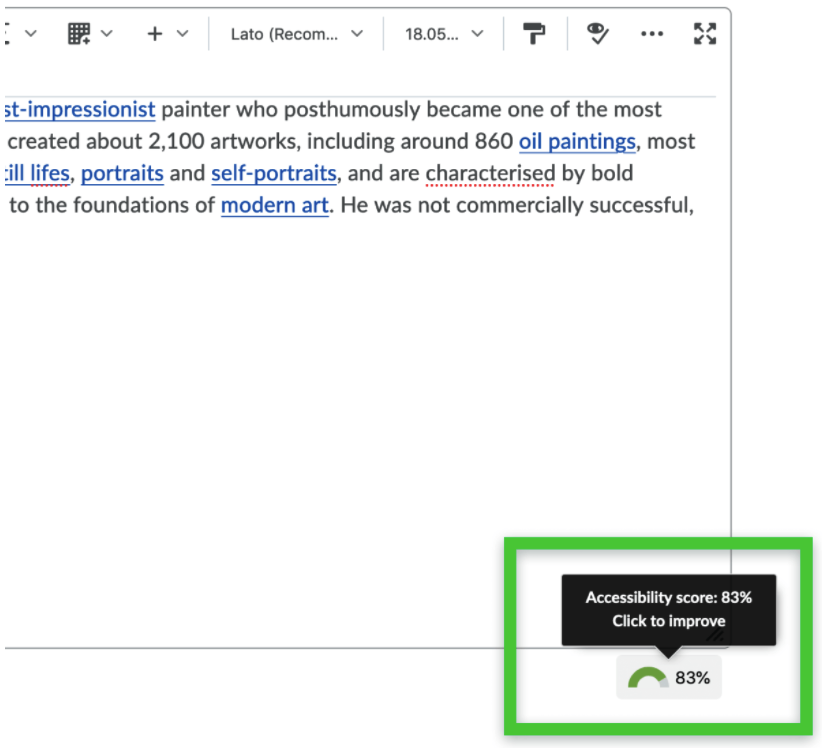Open the oil paintings hyperlink
The height and width of the screenshot is (748, 822).
coord(577,141)
